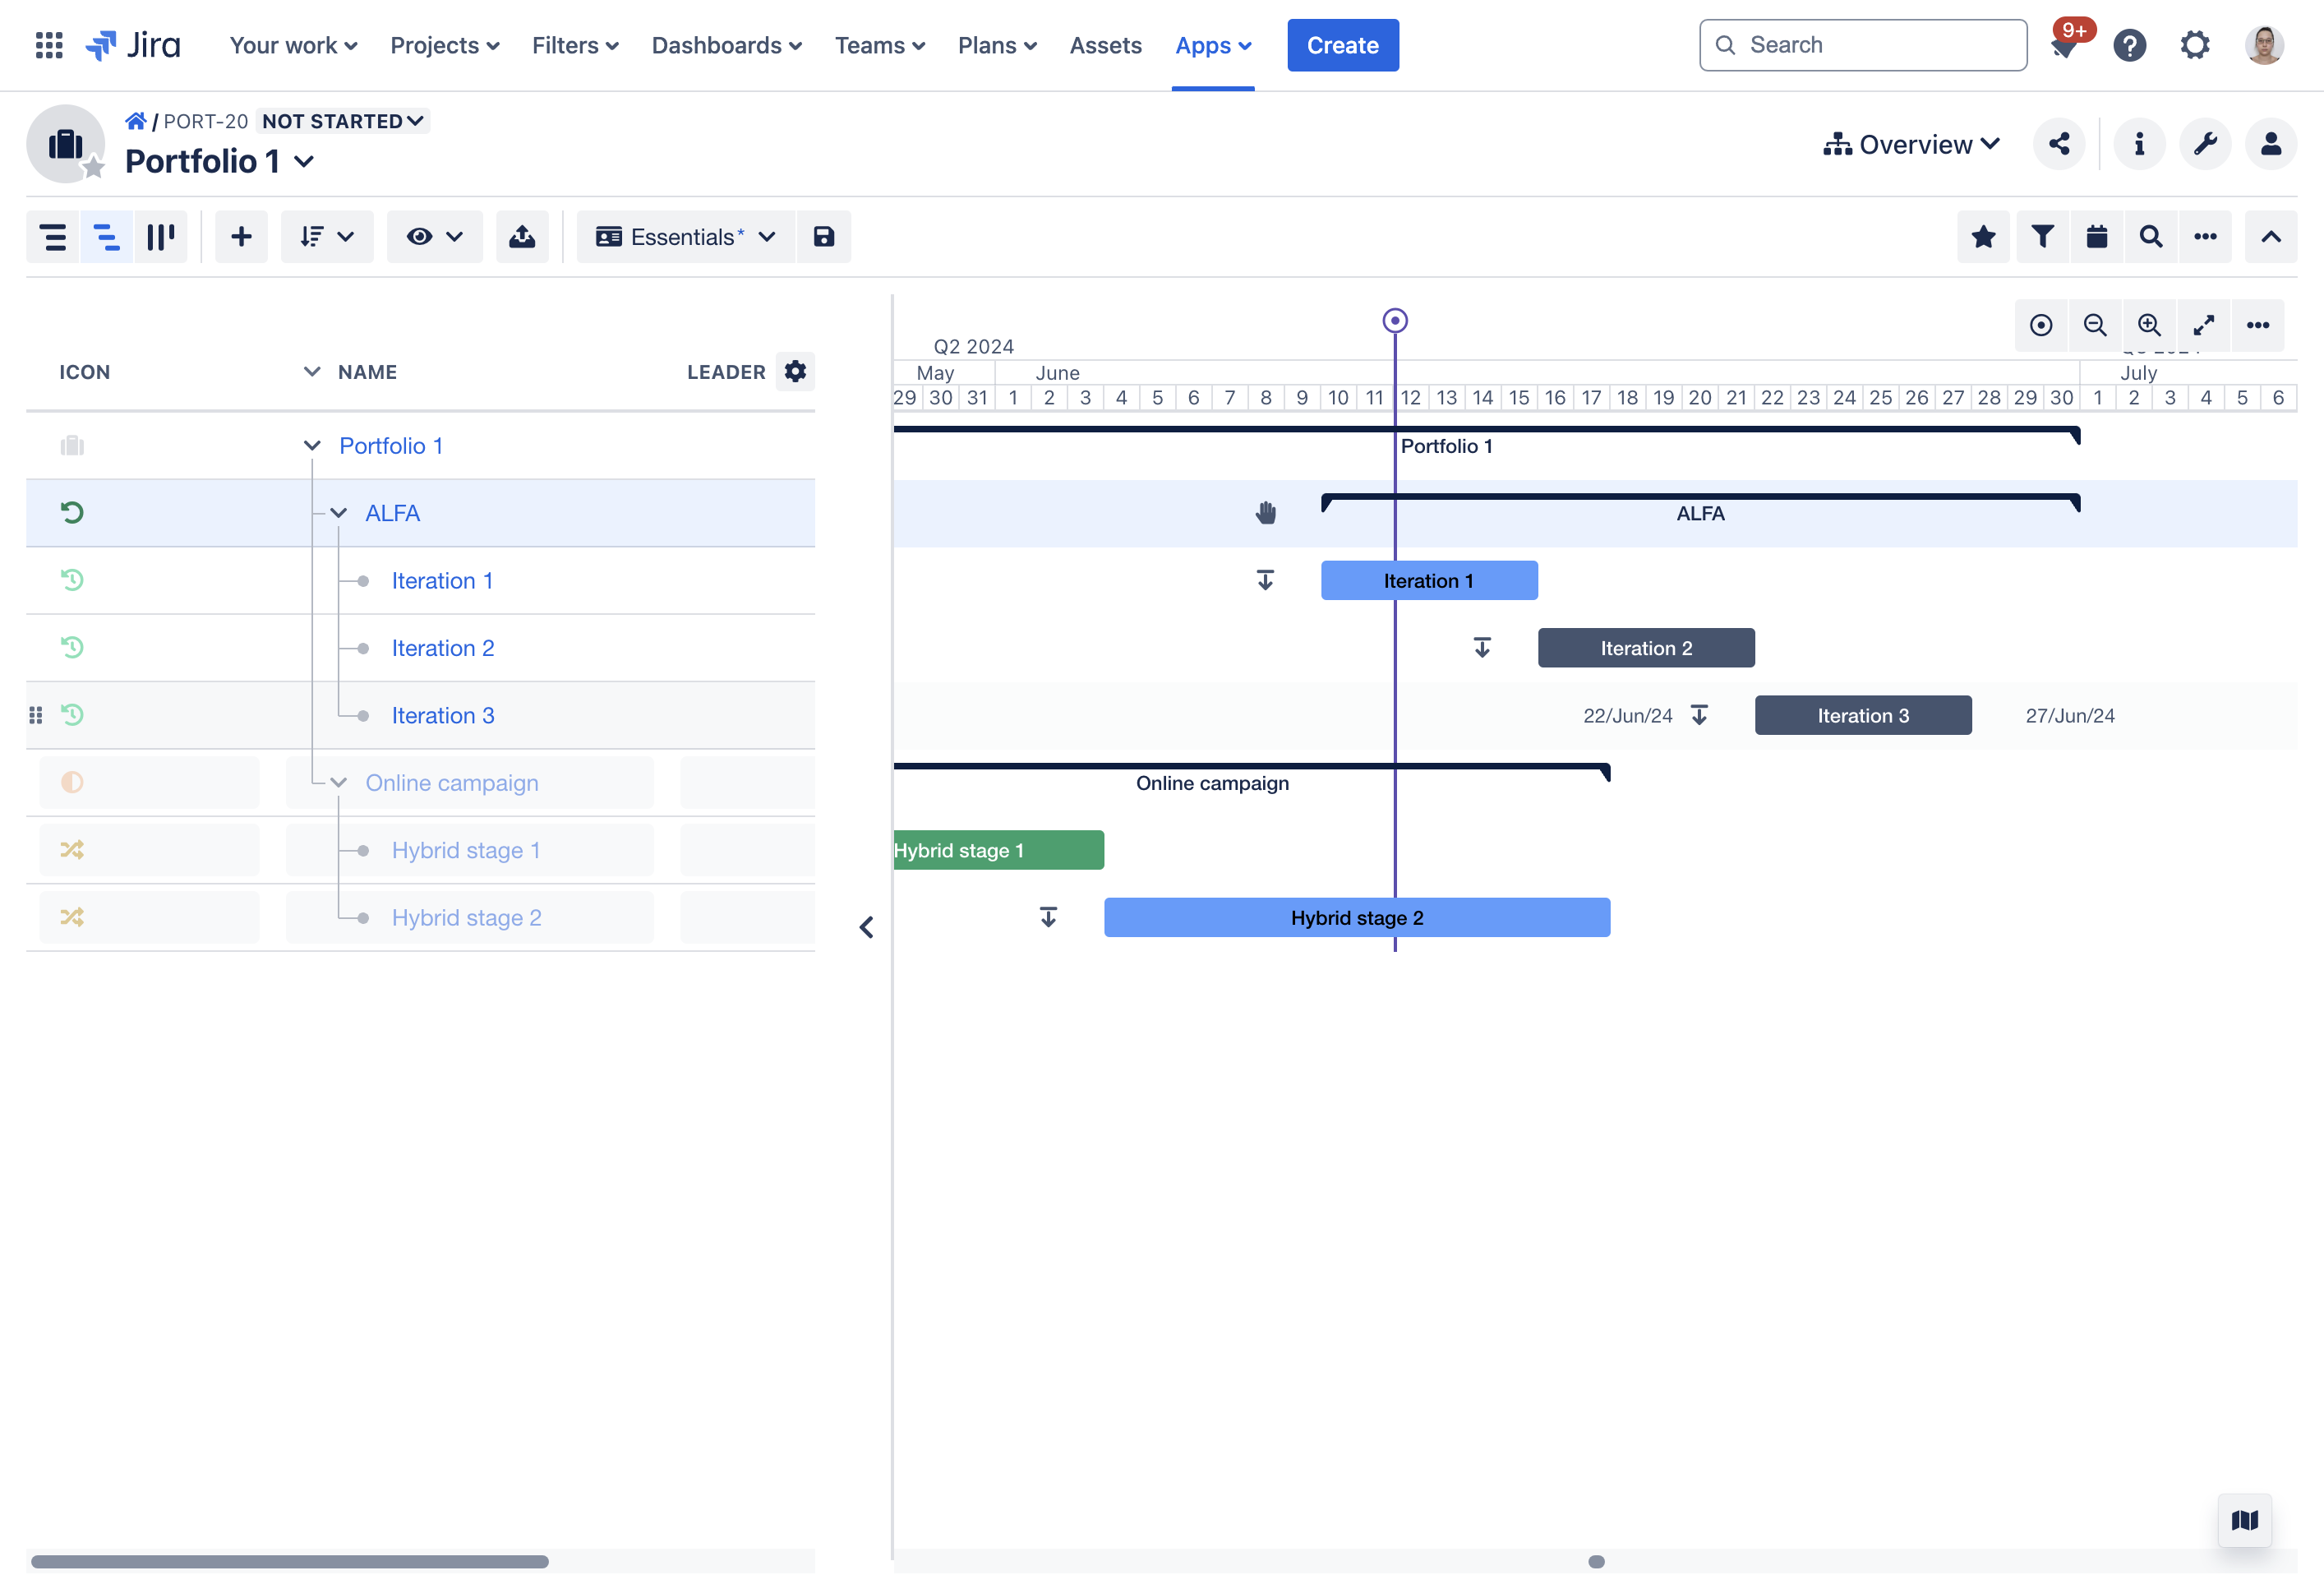Screen dimensions: 2324x1575
Task: Click the share icon near Overview
Action: point(2058,144)
